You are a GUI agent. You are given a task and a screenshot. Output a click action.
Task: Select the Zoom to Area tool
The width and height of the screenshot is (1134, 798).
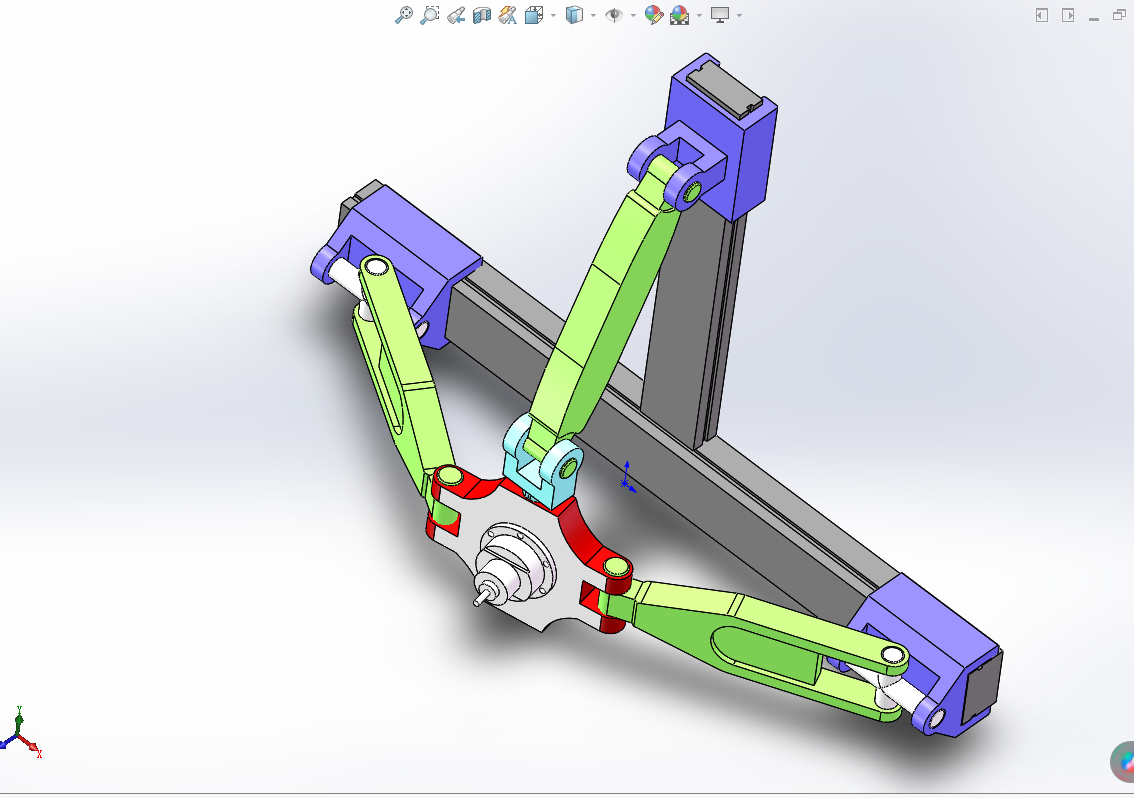430,15
